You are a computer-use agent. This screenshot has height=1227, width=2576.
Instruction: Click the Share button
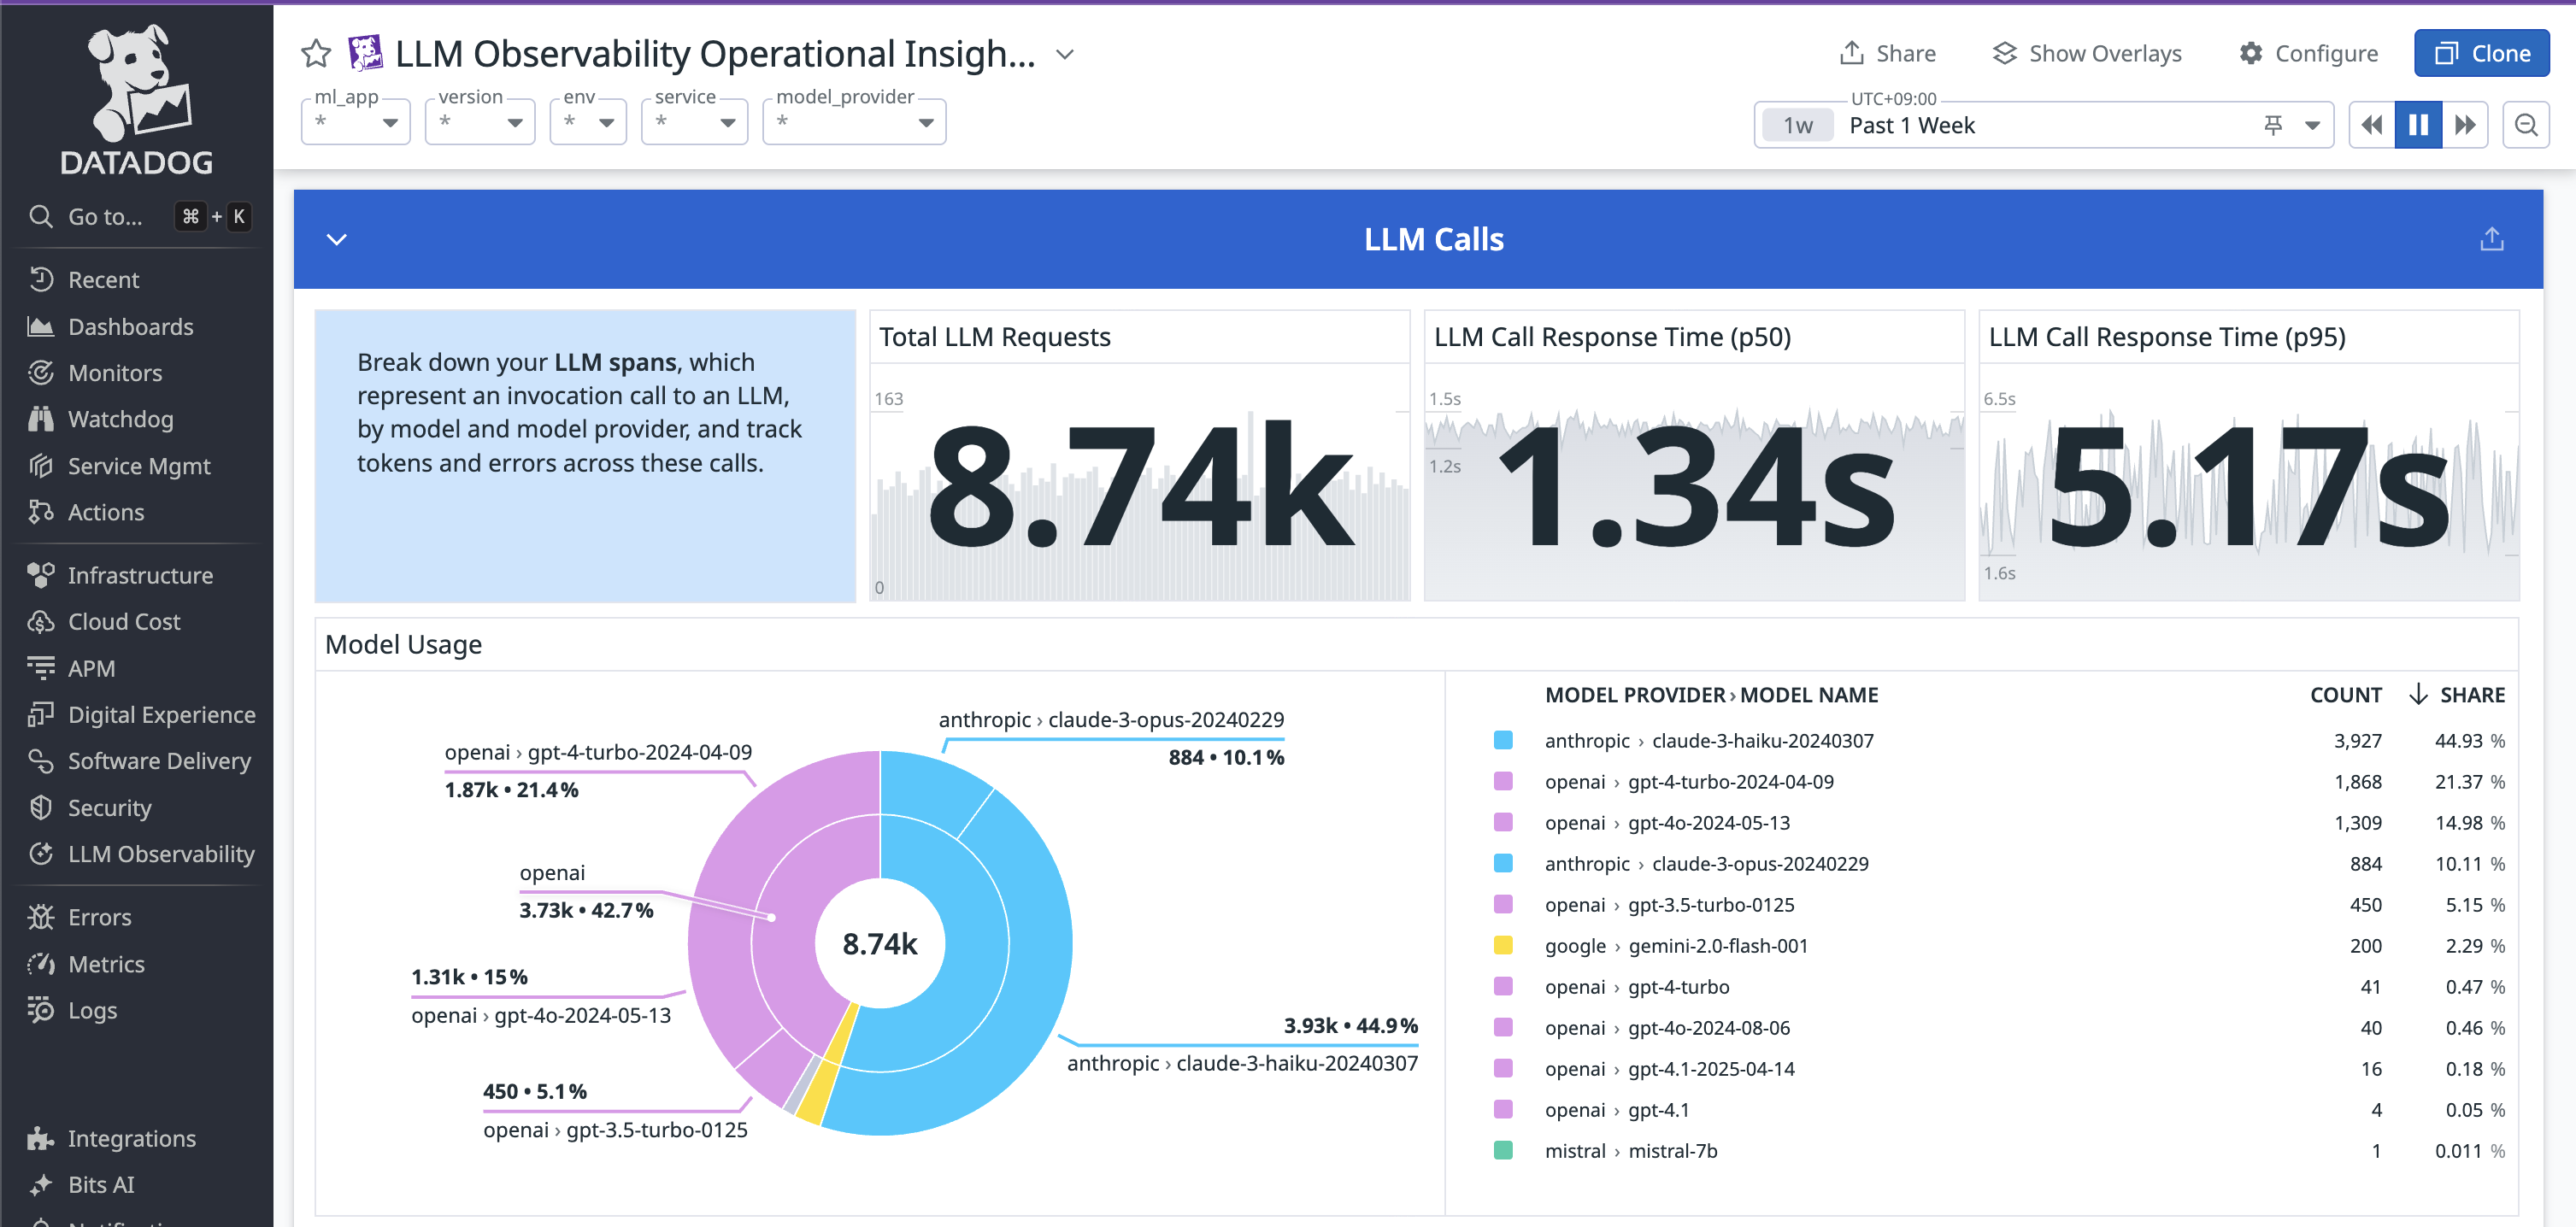[1888, 54]
